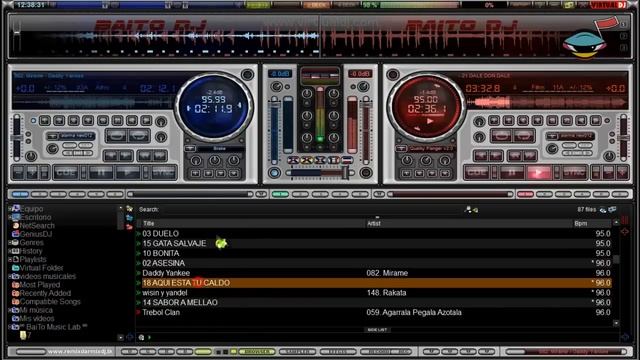Open the sampler selection dropdown on right deck

click(x=552, y=136)
